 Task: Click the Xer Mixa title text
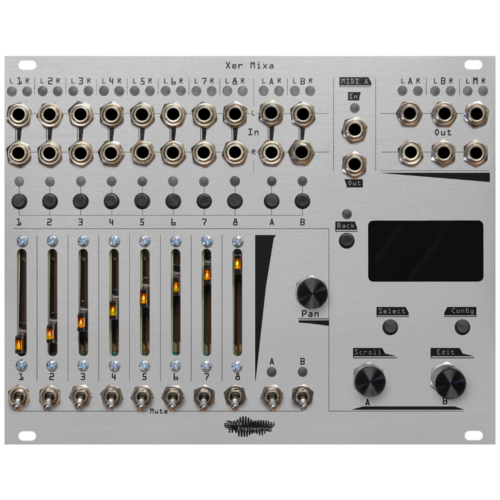(250, 66)
